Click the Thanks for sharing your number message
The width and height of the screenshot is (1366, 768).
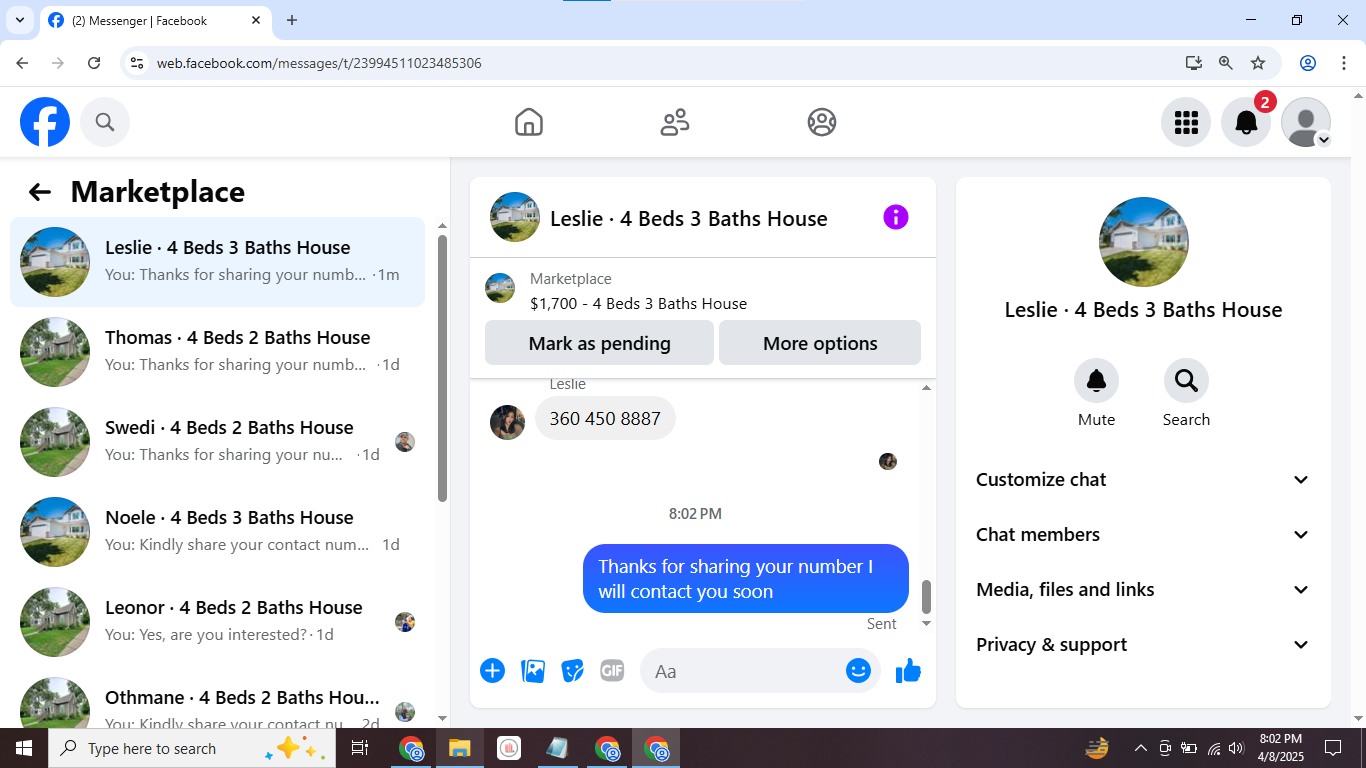pyautogui.click(x=746, y=579)
